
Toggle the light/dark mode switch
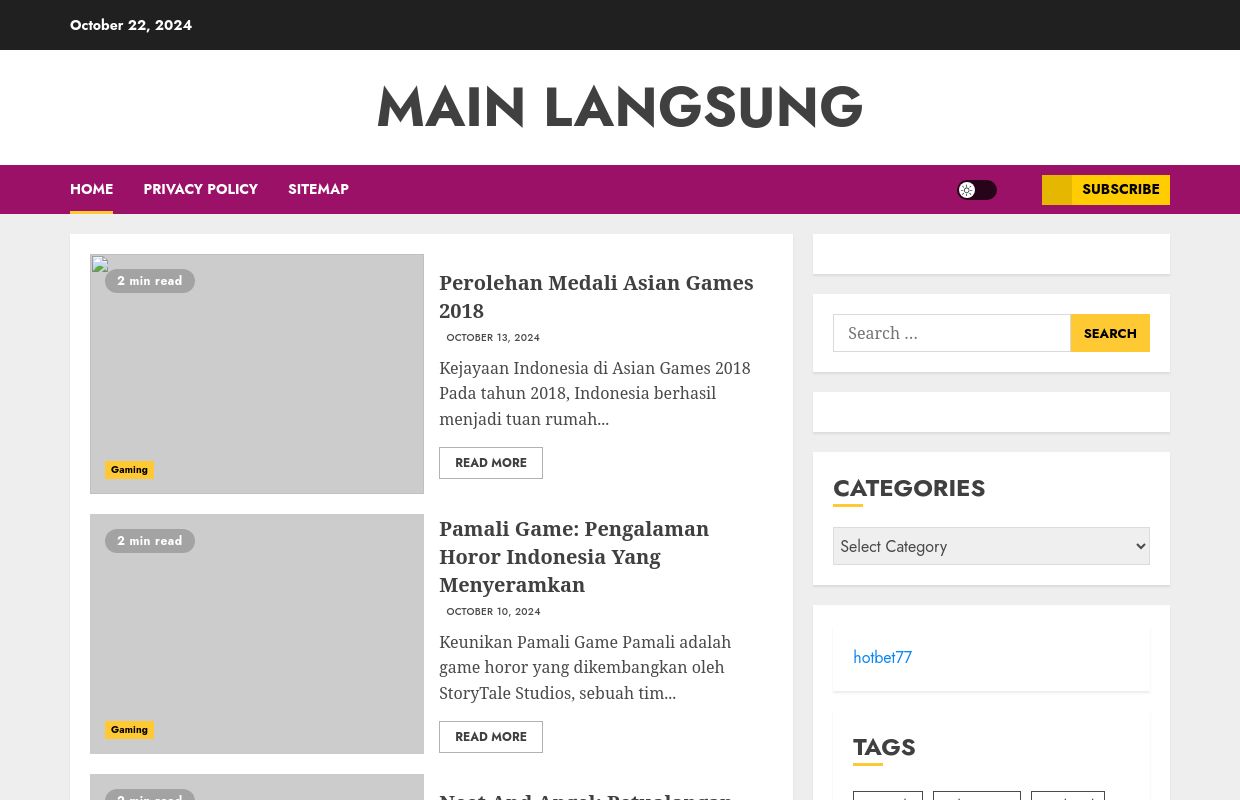coord(977,190)
